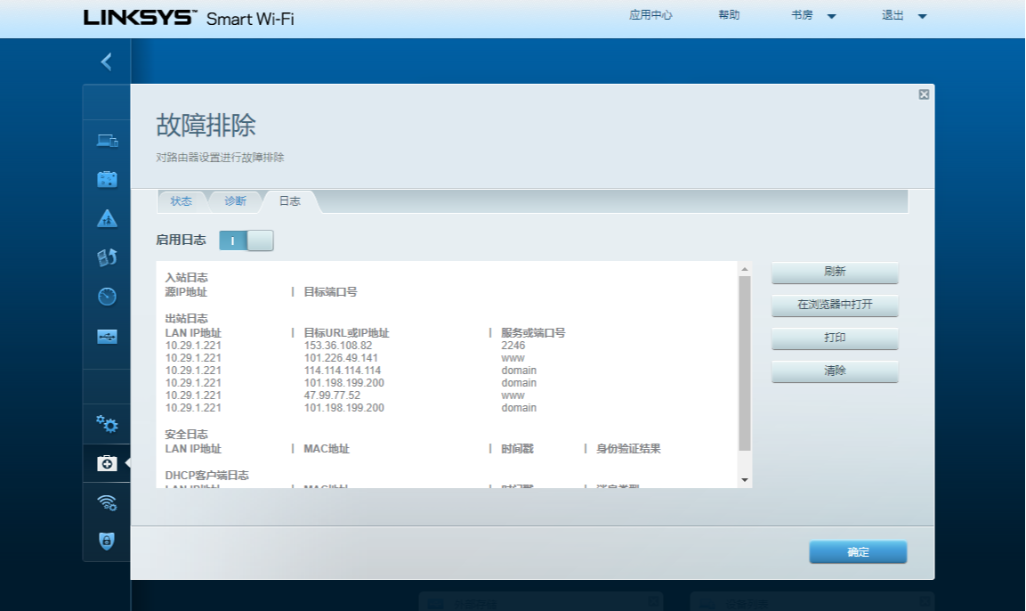
Task: Open the connectivity gears icon
Action: [x=107, y=424]
